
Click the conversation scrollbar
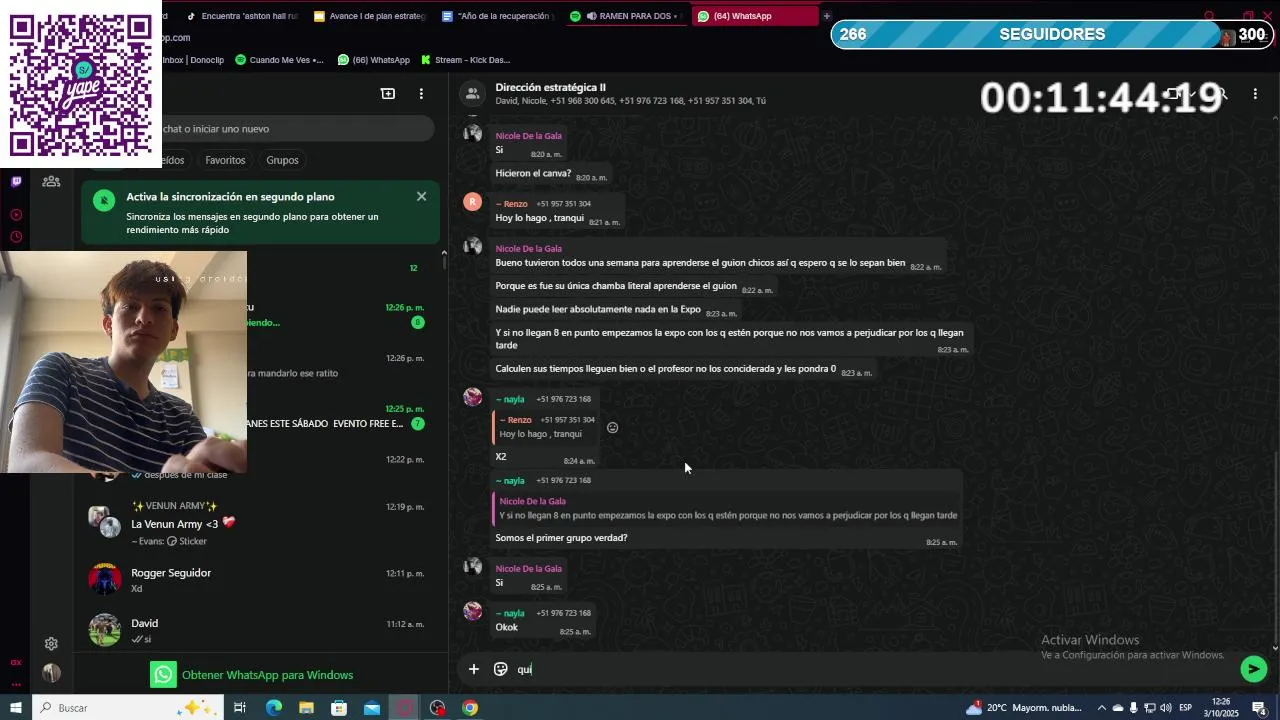point(1275,550)
